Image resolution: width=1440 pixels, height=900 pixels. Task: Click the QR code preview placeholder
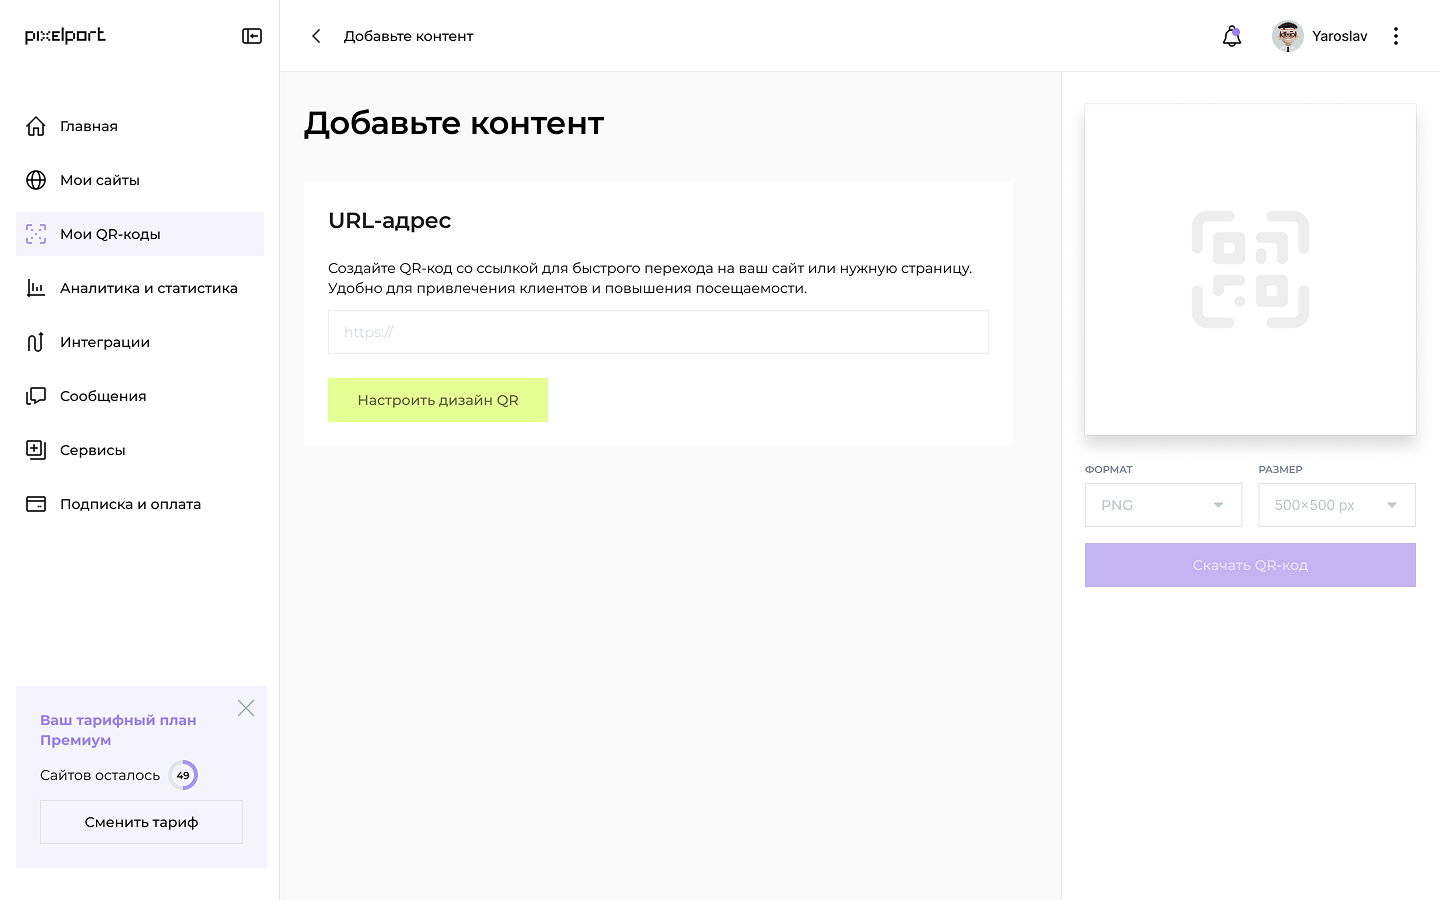1250,269
